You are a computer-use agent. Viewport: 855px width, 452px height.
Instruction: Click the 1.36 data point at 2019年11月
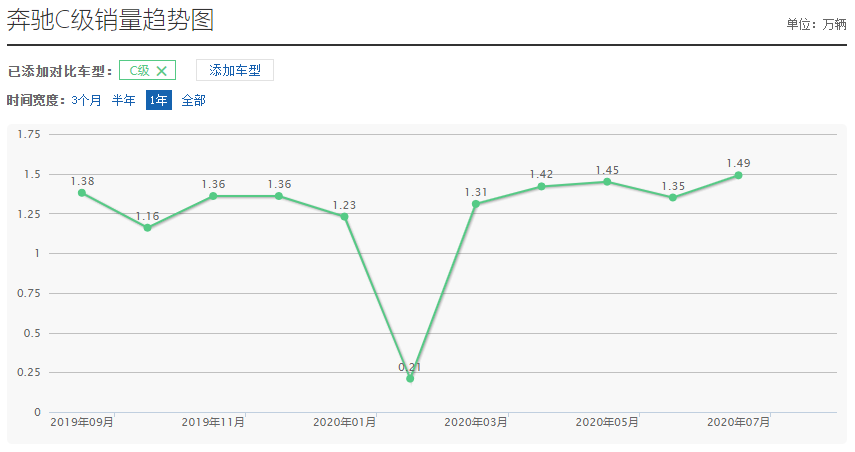tap(213, 196)
